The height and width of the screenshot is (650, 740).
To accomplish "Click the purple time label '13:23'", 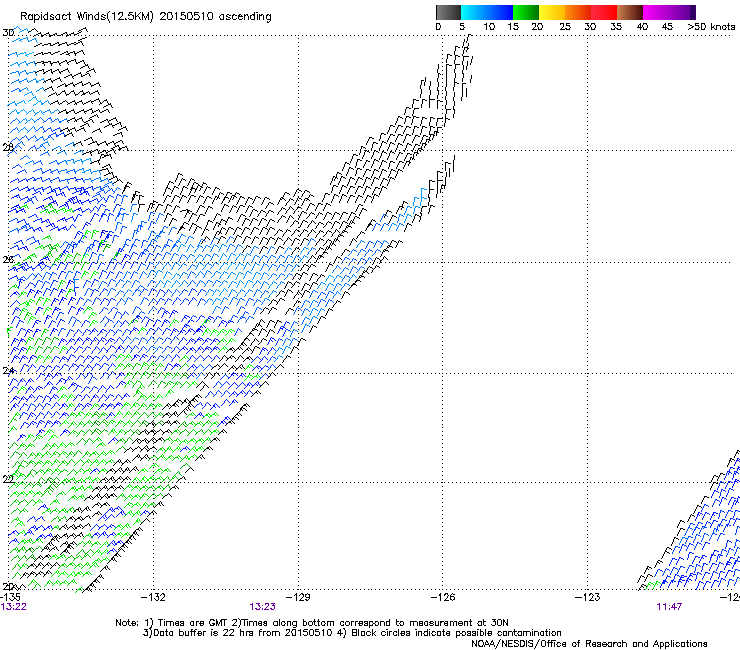I will point(262,607).
